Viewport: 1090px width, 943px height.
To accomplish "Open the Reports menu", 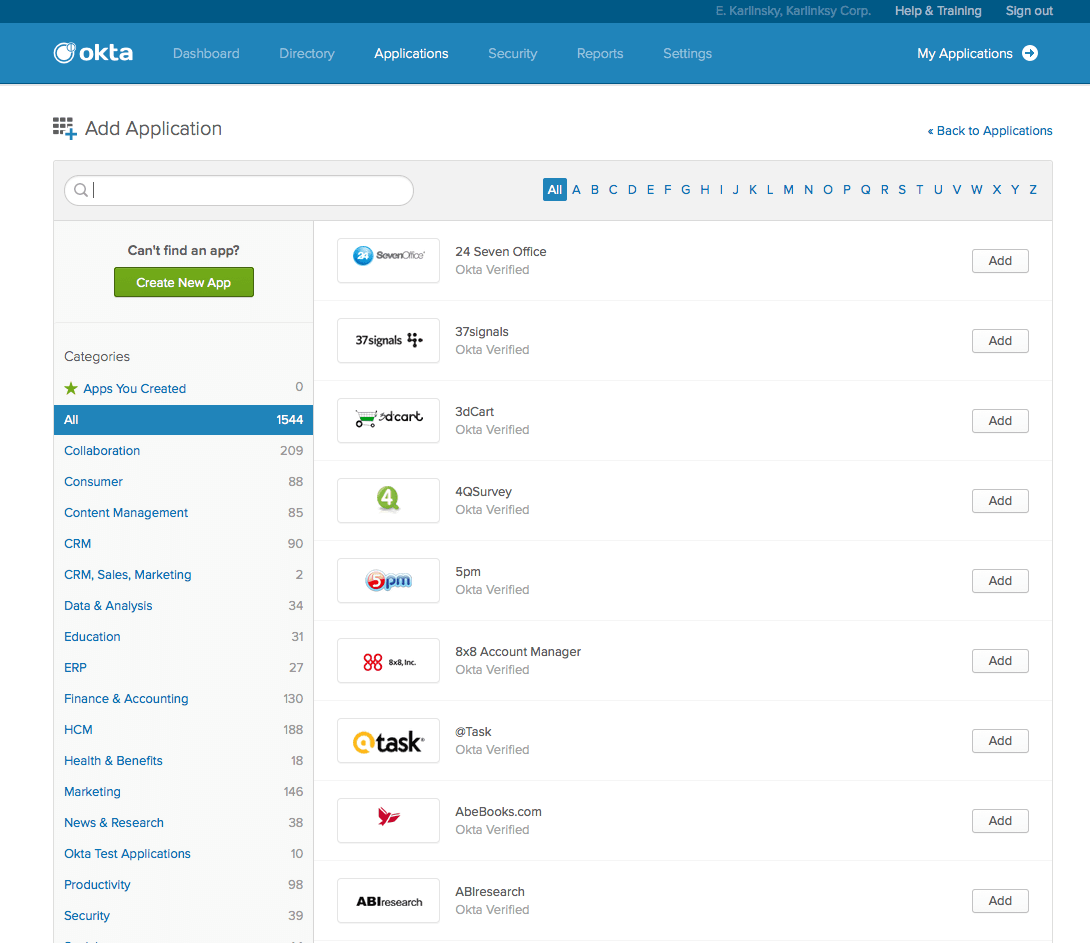I will point(600,54).
